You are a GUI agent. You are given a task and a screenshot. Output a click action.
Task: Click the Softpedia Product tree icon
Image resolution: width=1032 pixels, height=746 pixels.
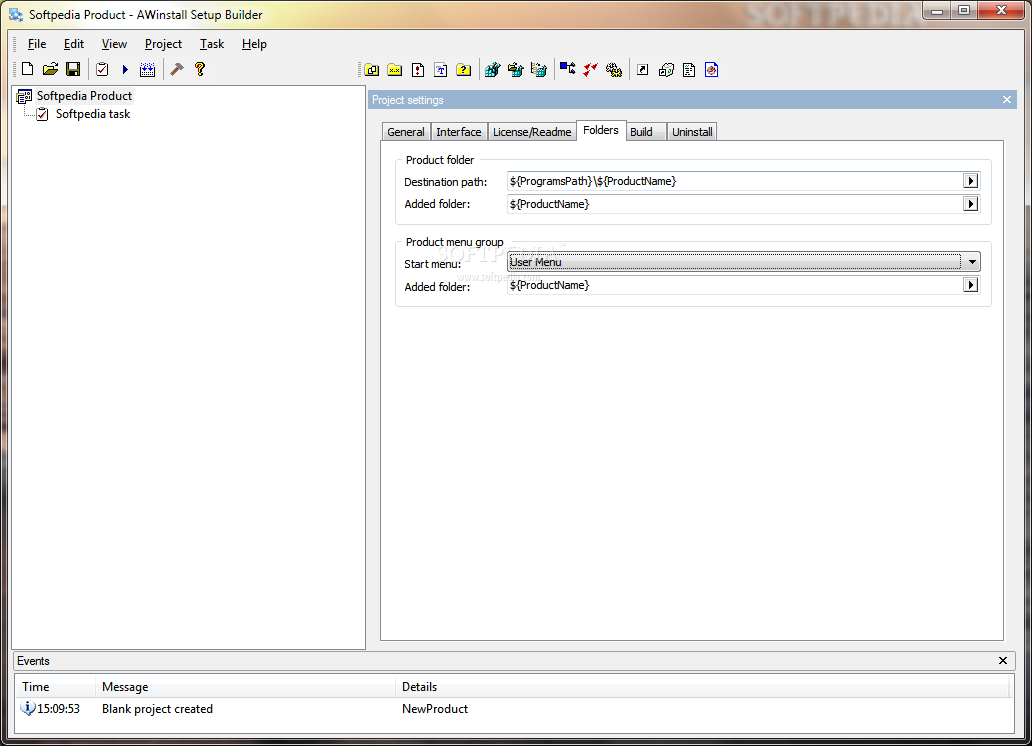[24, 97]
